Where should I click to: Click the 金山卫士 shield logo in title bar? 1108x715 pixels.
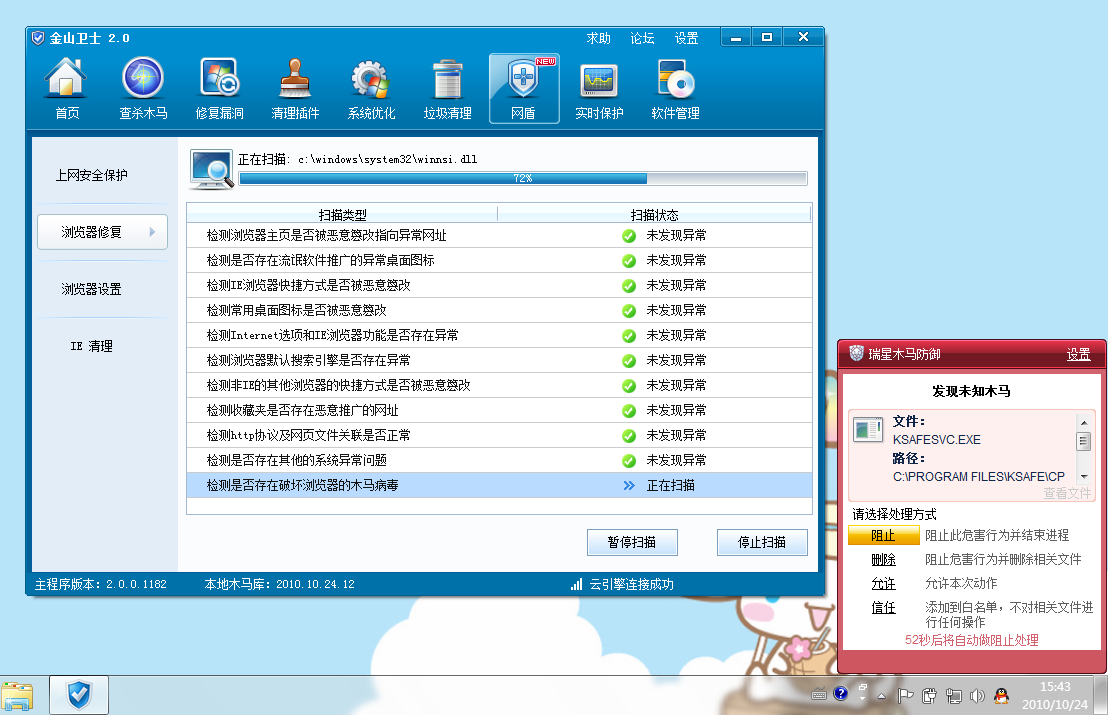[x=38, y=37]
